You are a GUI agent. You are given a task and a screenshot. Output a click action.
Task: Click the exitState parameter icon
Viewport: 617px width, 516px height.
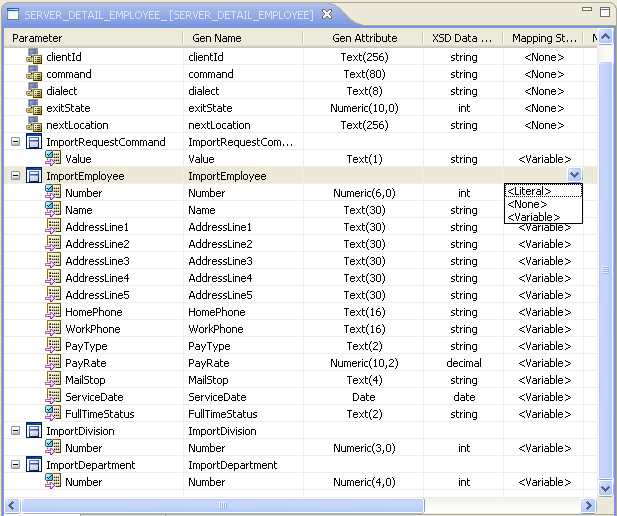(x=34, y=108)
